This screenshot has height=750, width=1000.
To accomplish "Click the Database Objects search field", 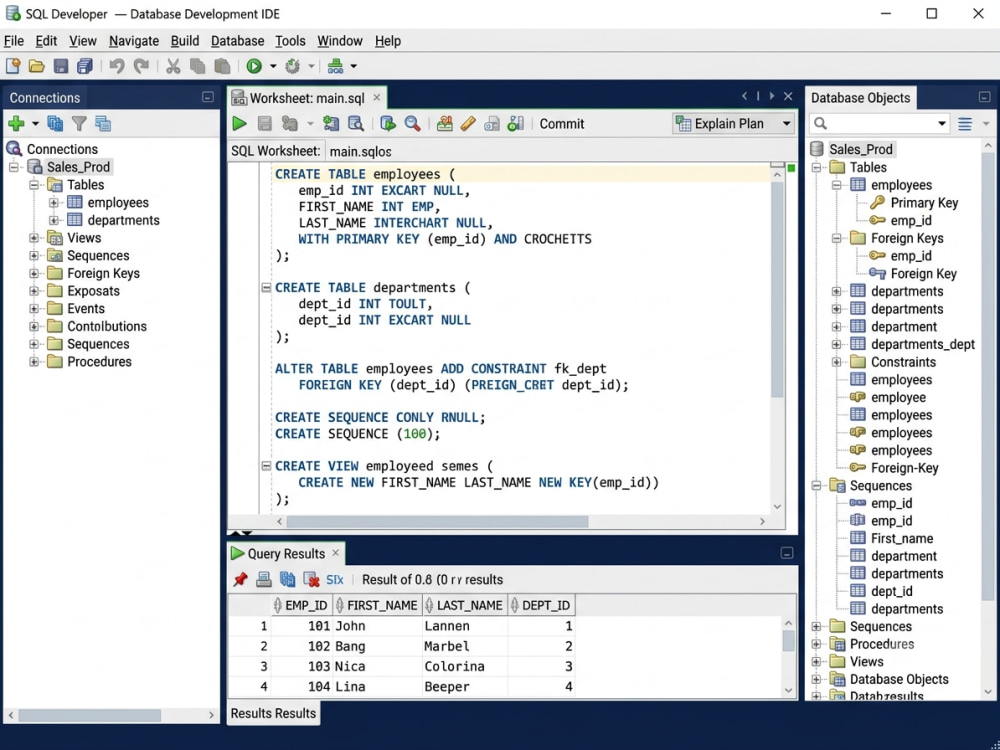I will 879,124.
